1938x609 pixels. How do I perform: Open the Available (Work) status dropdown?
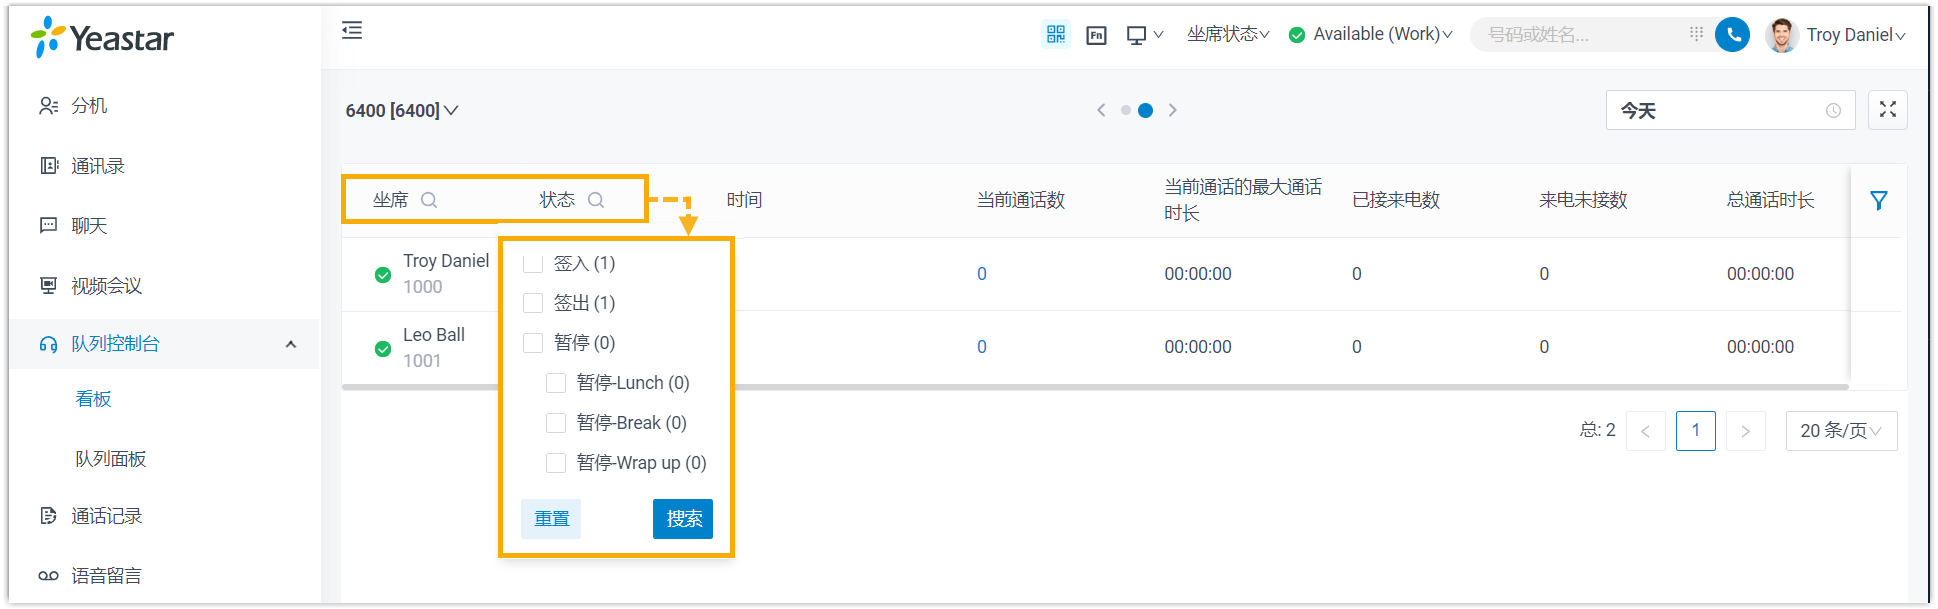(1370, 35)
